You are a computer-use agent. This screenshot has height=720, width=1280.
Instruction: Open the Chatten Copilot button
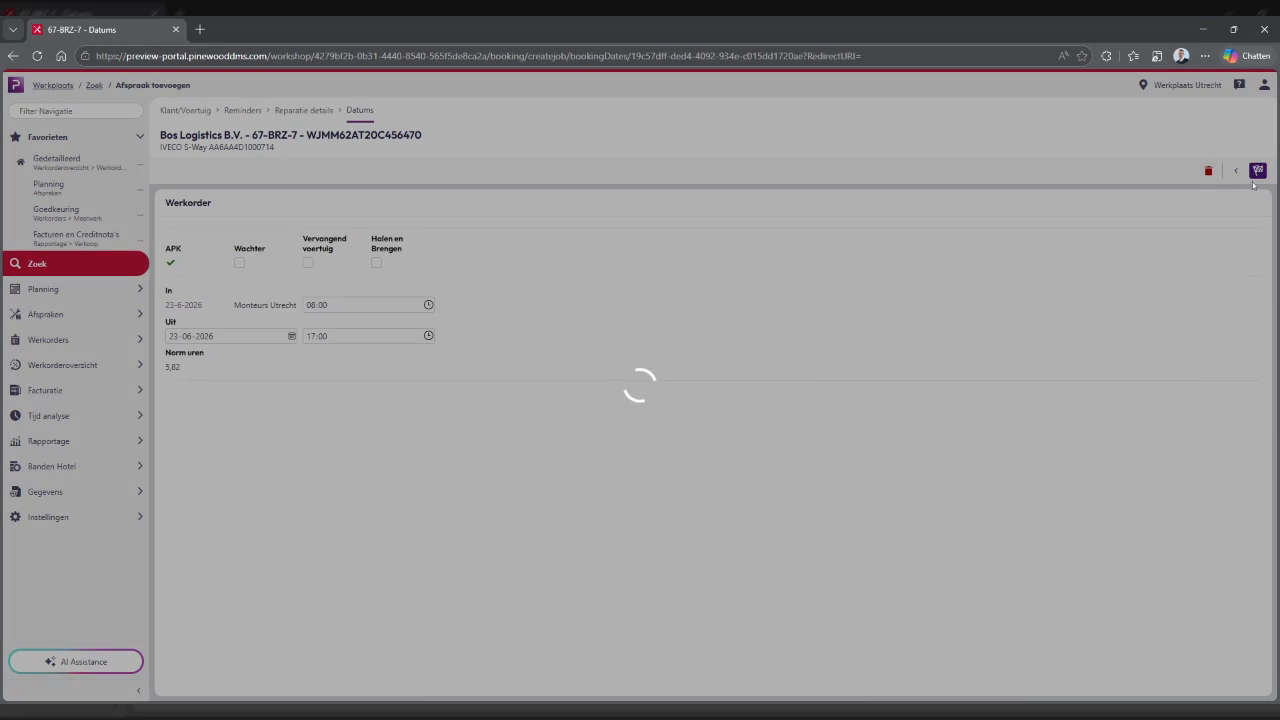(x=1246, y=56)
